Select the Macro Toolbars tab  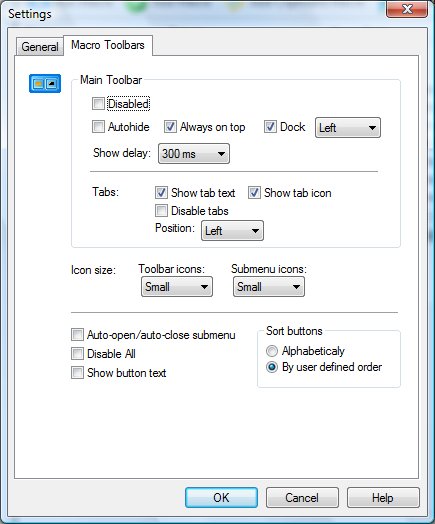point(108,45)
